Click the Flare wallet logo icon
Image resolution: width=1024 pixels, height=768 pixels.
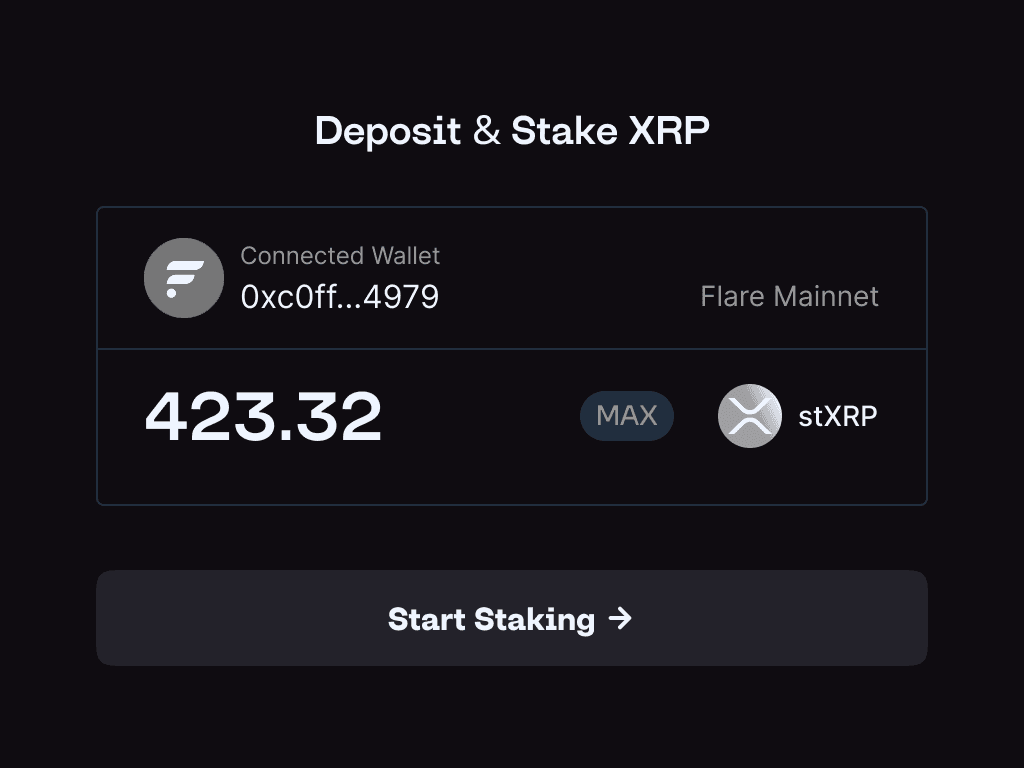pyautogui.click(x=184, y=278)
